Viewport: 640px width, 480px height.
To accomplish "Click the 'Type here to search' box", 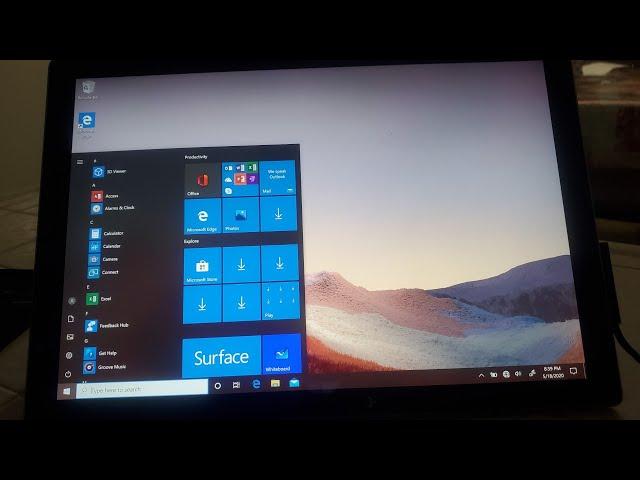I will [x=142, y=389].
